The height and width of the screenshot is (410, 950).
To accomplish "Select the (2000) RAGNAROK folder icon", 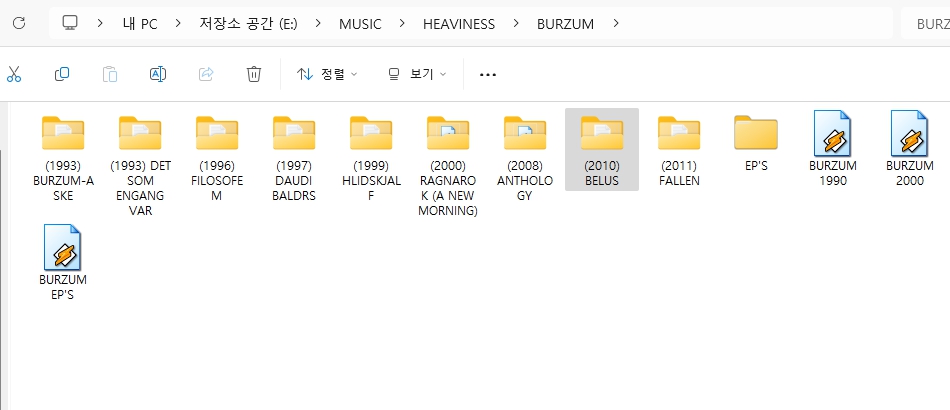I will click(x=448, y=133).
